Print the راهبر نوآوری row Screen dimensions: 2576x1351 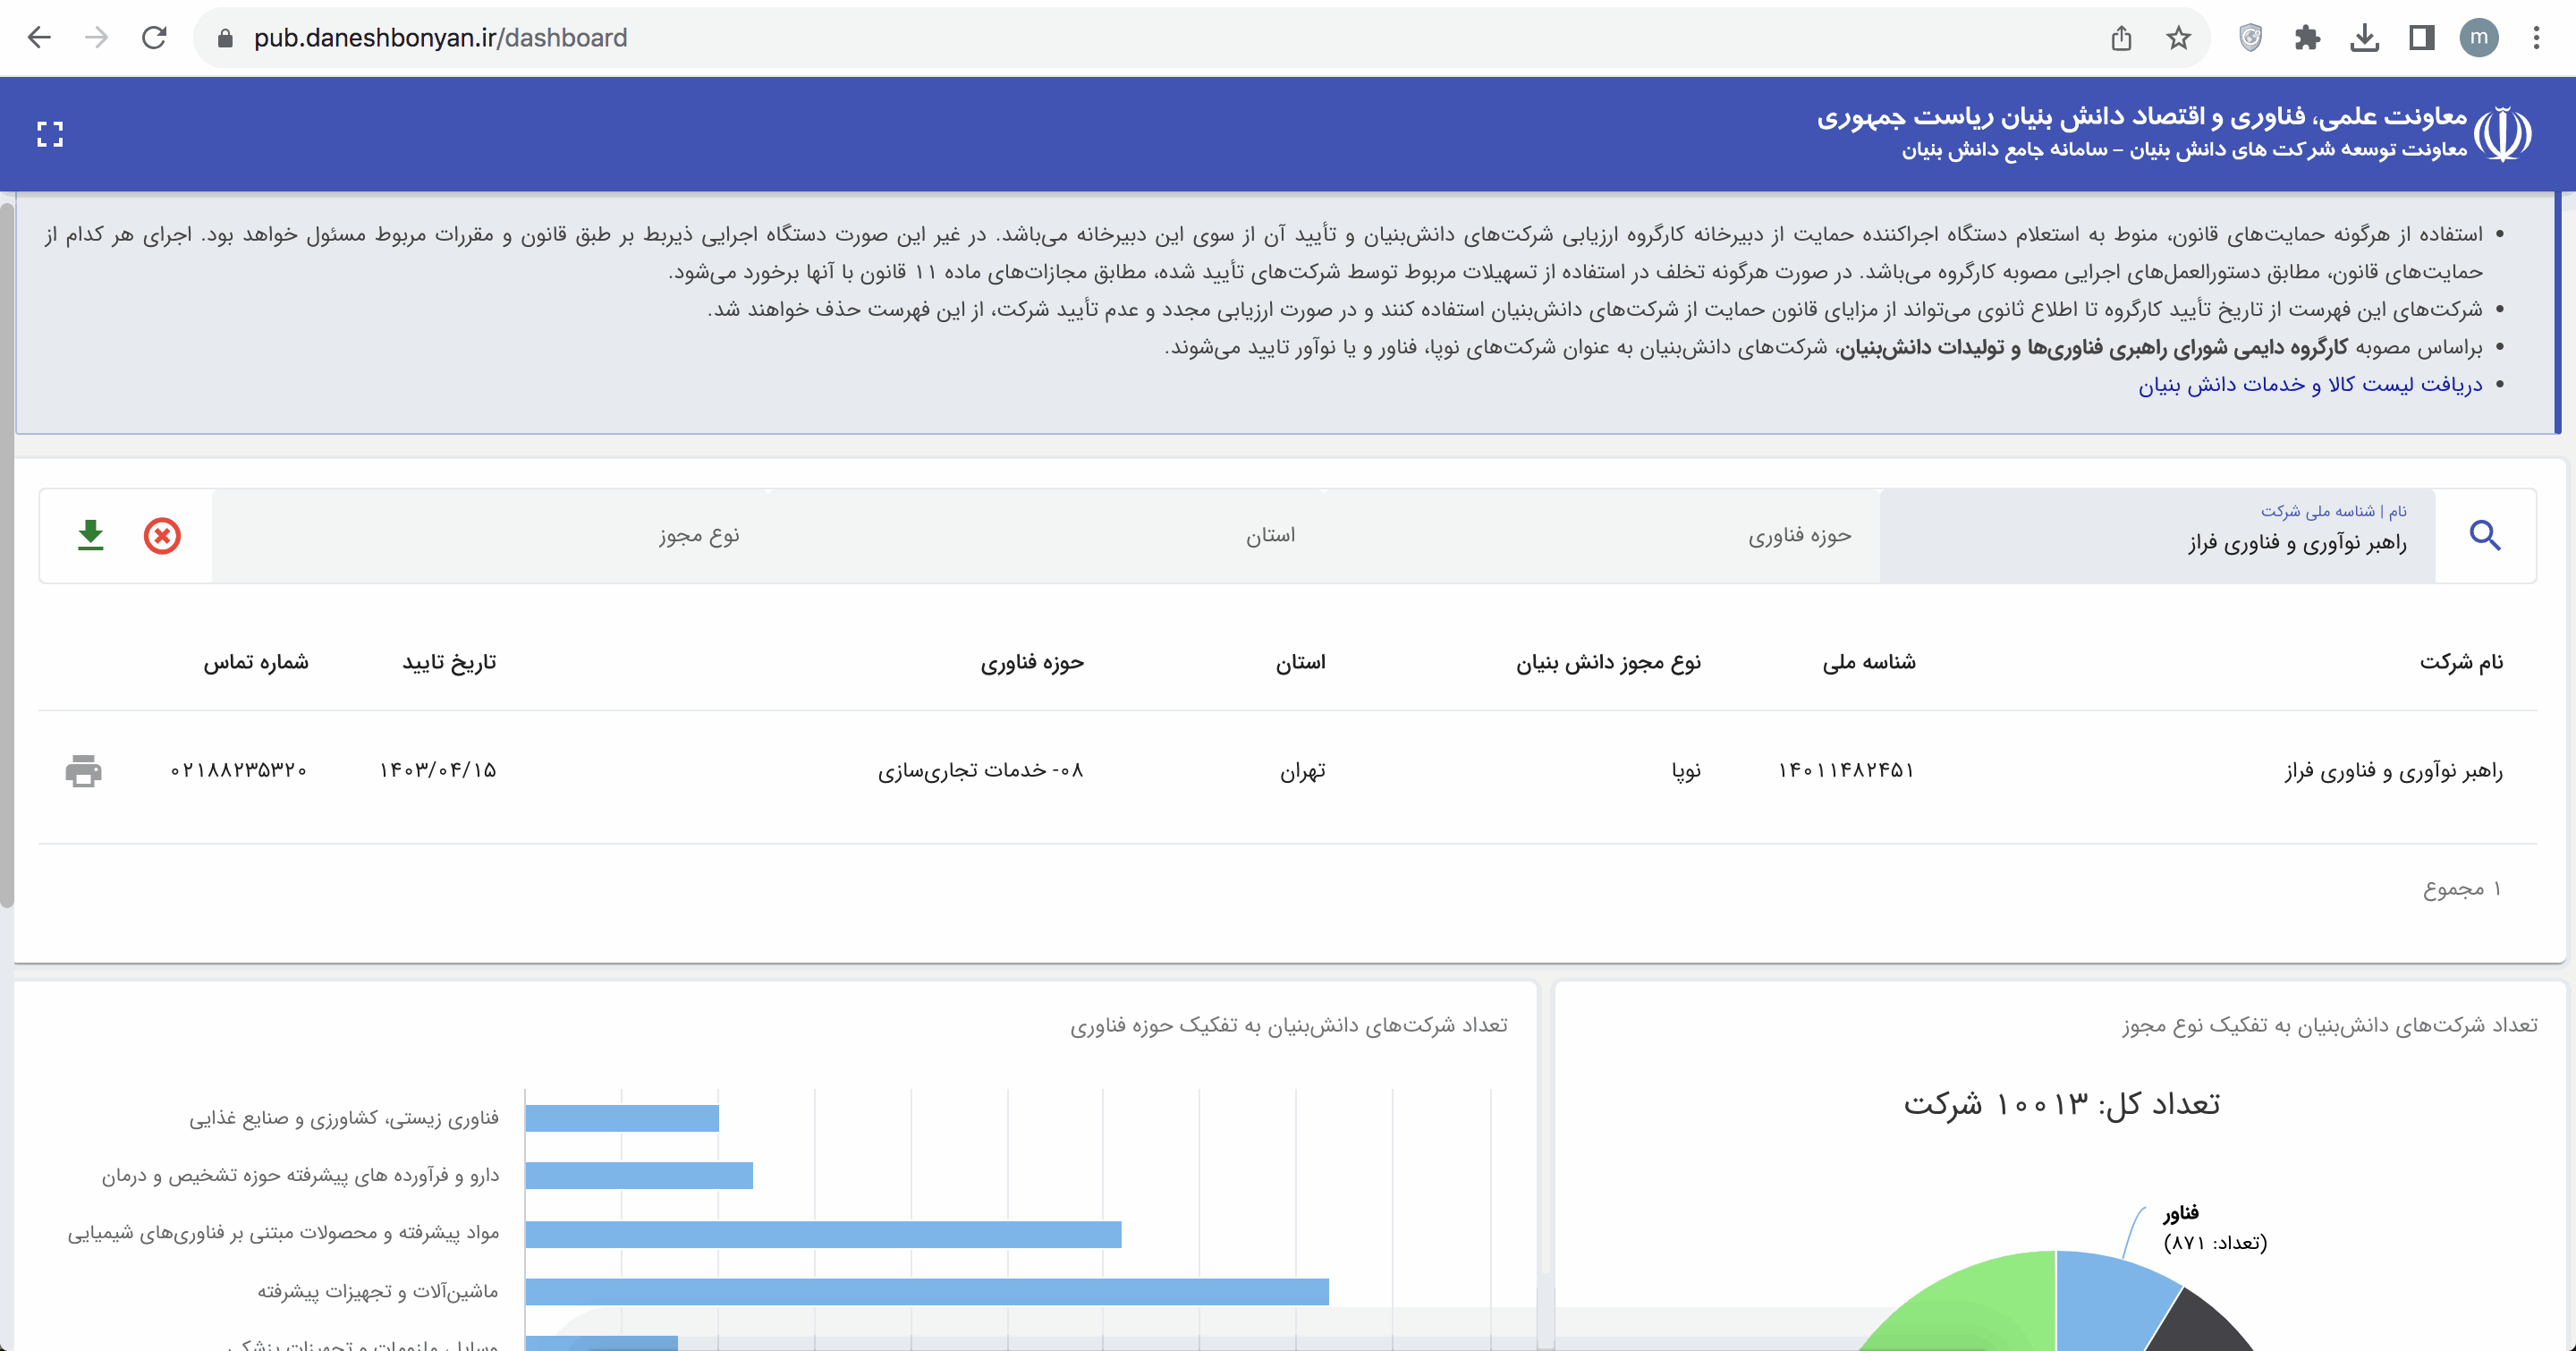[83, 771]
